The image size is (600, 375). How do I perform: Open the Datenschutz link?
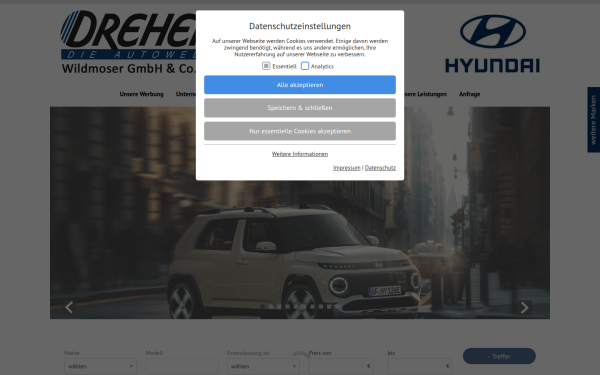380,168
